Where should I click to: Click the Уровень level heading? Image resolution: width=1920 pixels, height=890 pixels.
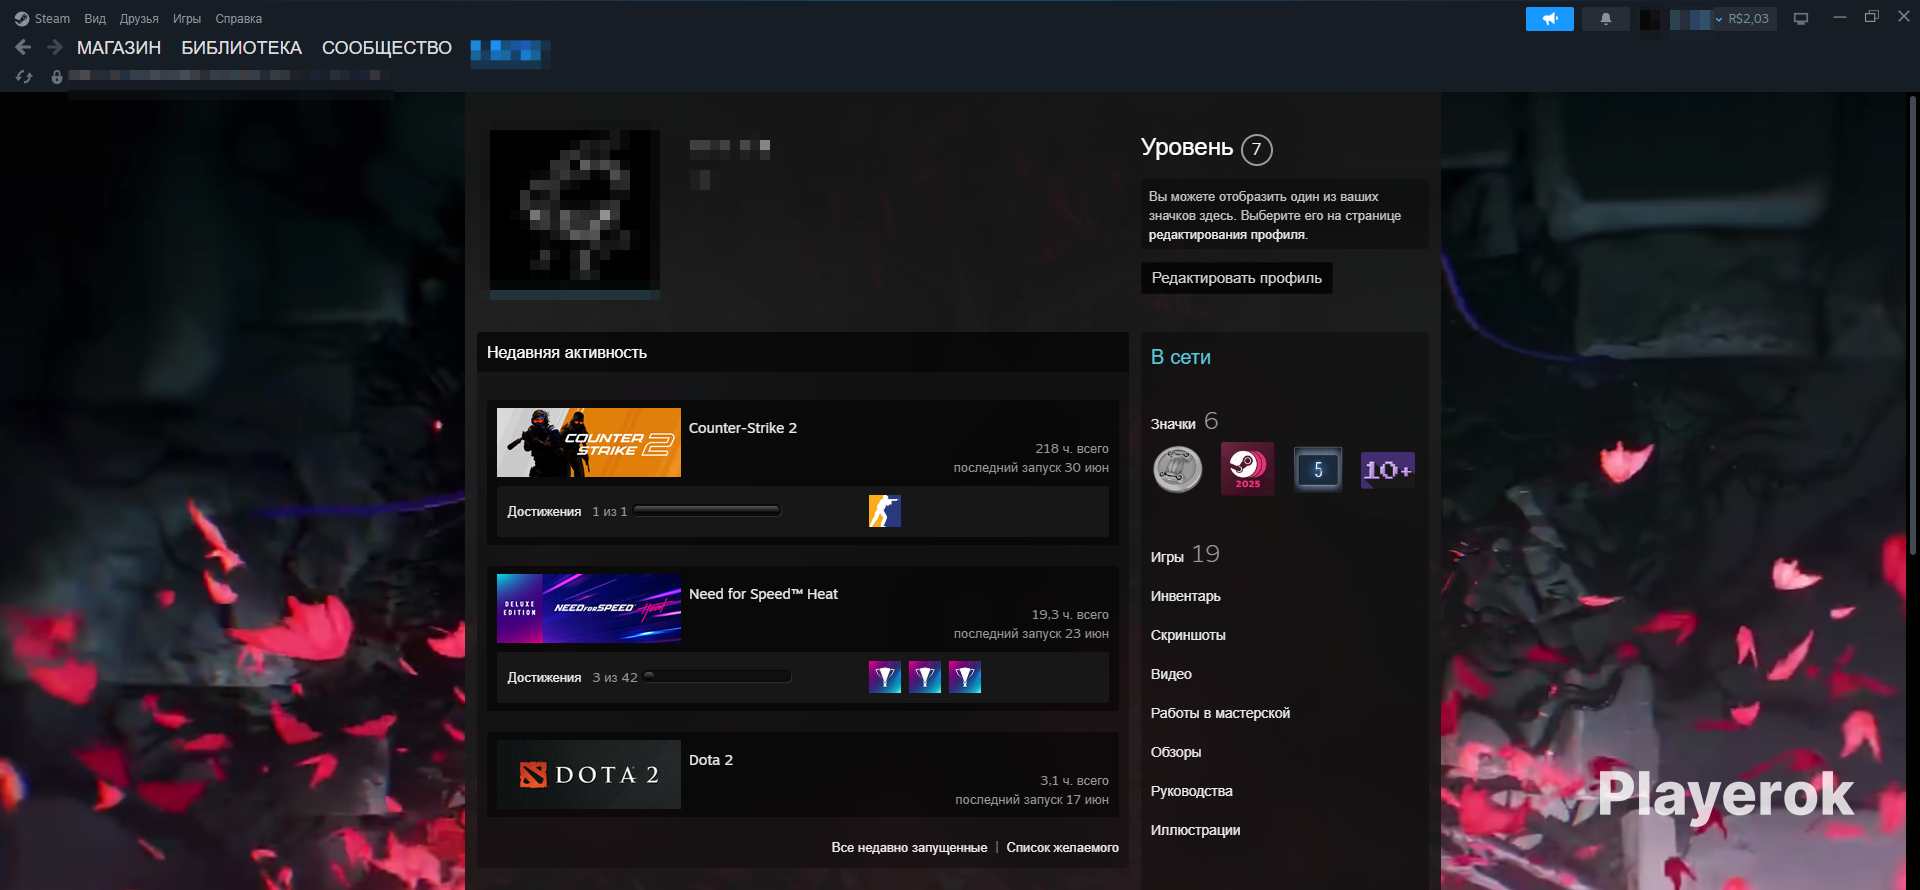point(1187,147)
